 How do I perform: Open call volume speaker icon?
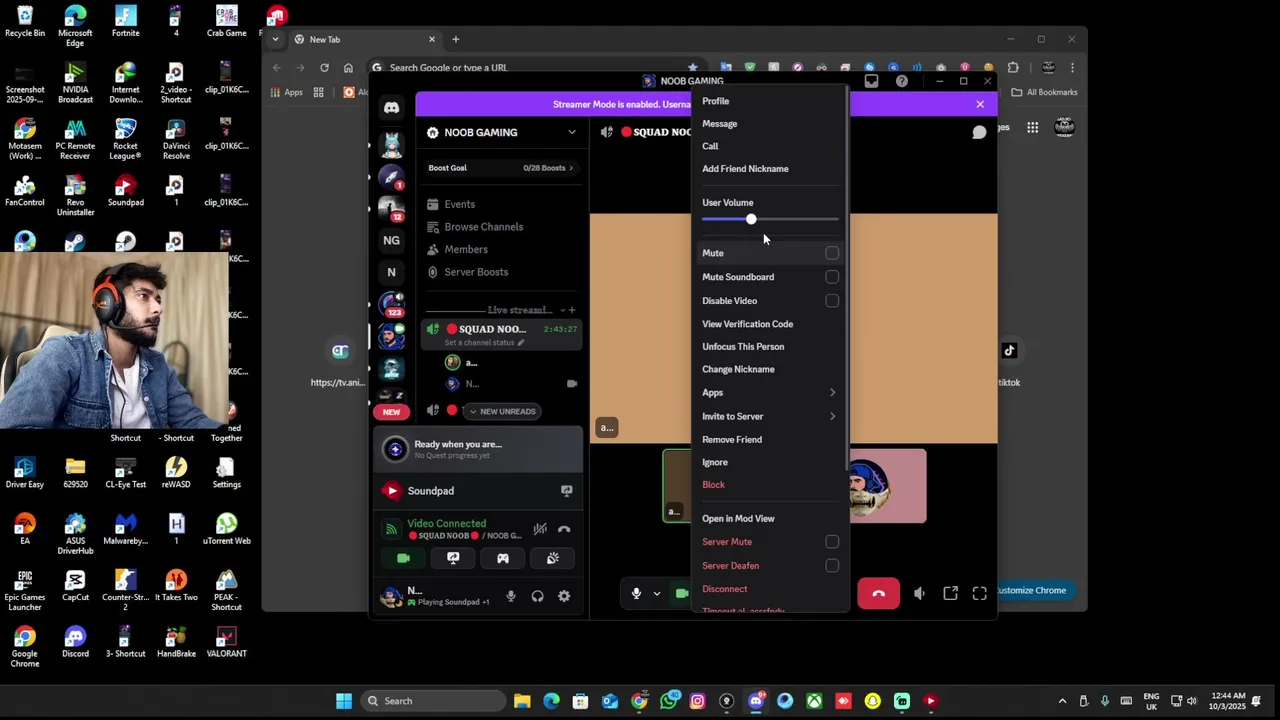pos(920,593)
